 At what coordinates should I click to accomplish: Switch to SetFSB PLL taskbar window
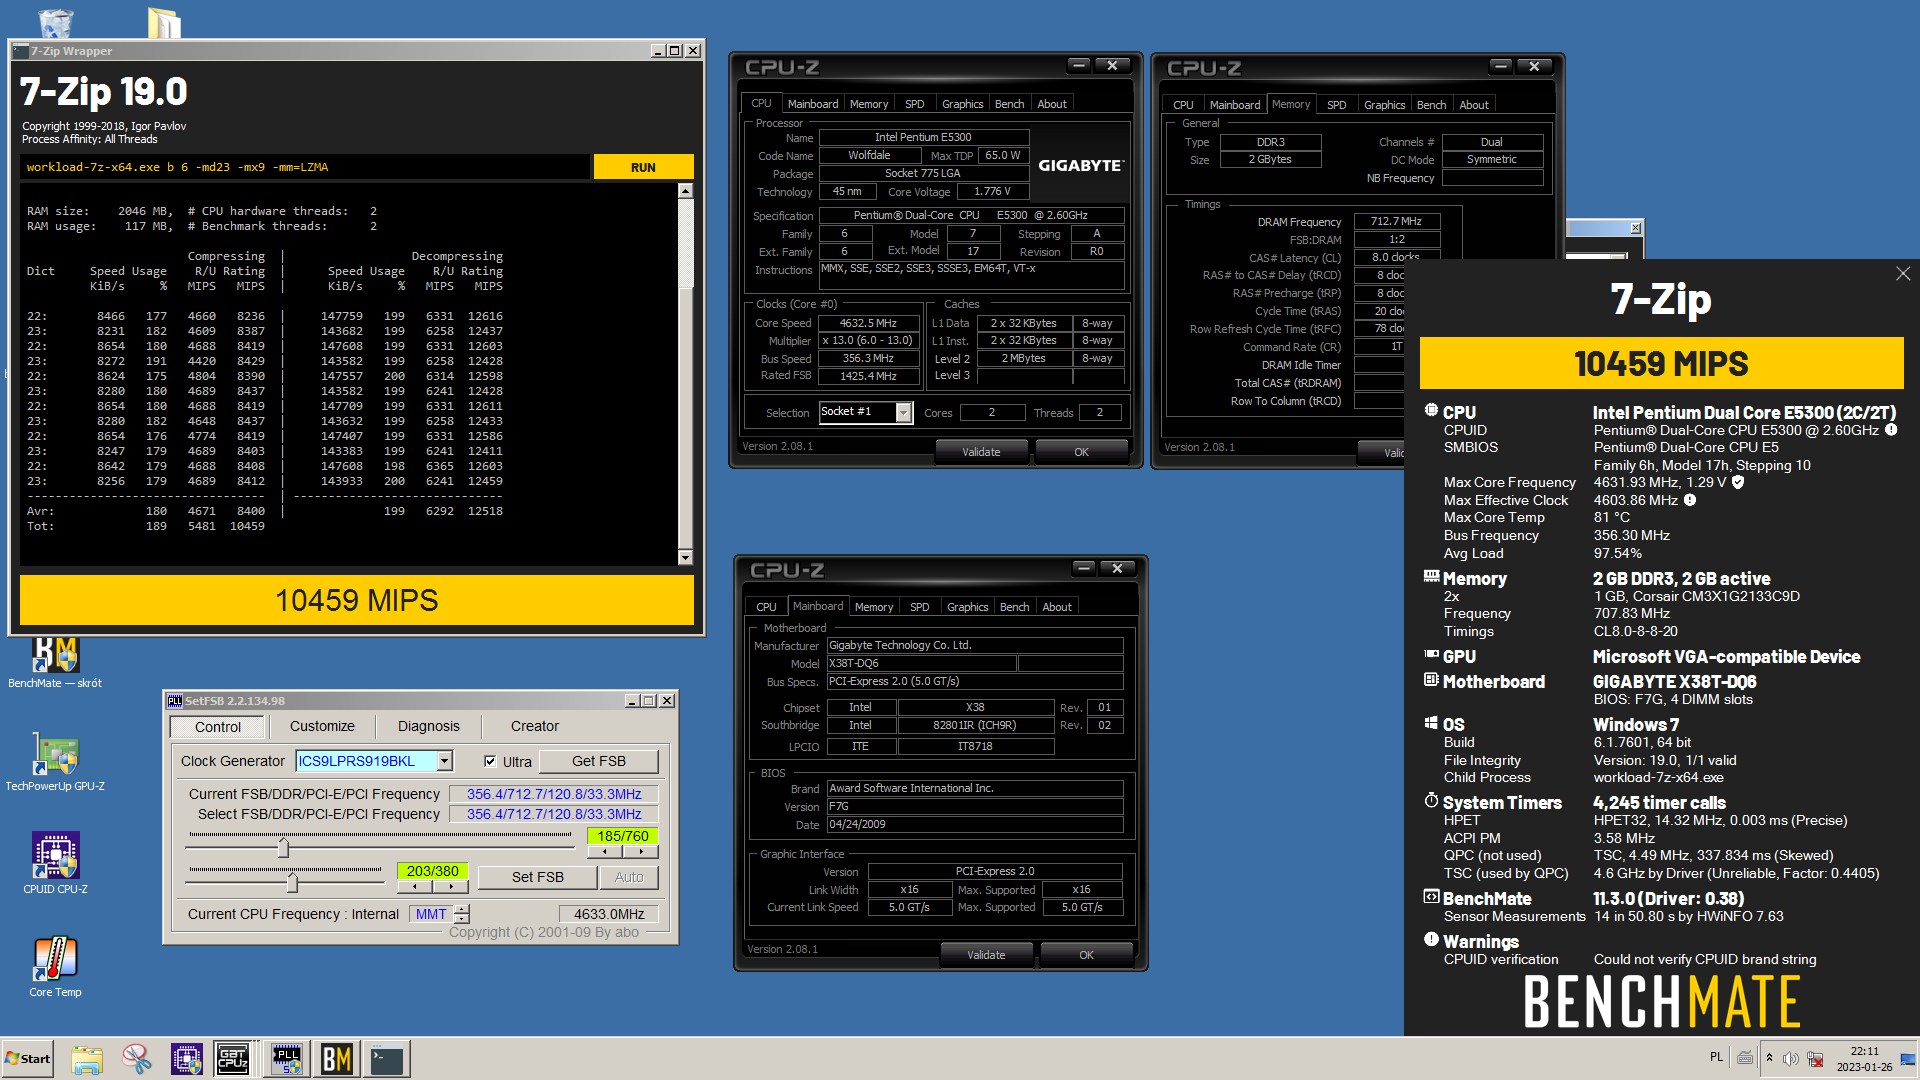[x=286, y=1059]
